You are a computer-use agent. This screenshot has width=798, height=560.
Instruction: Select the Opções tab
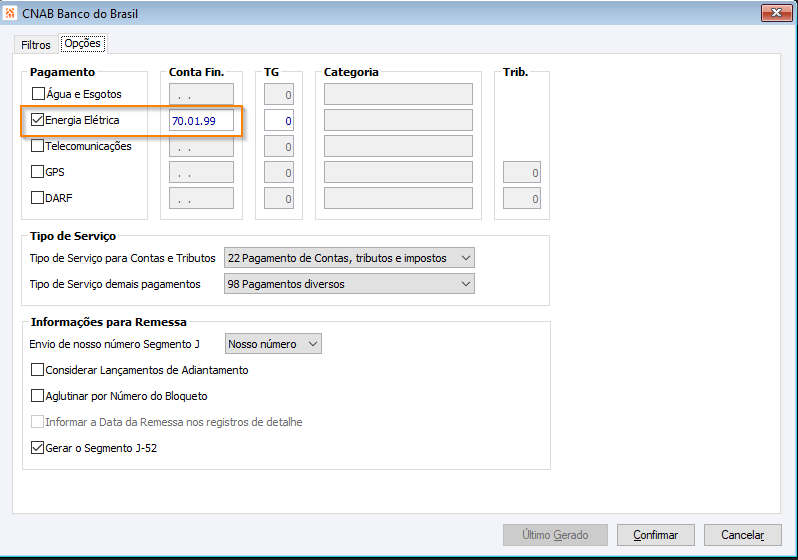tap(82, 43)
